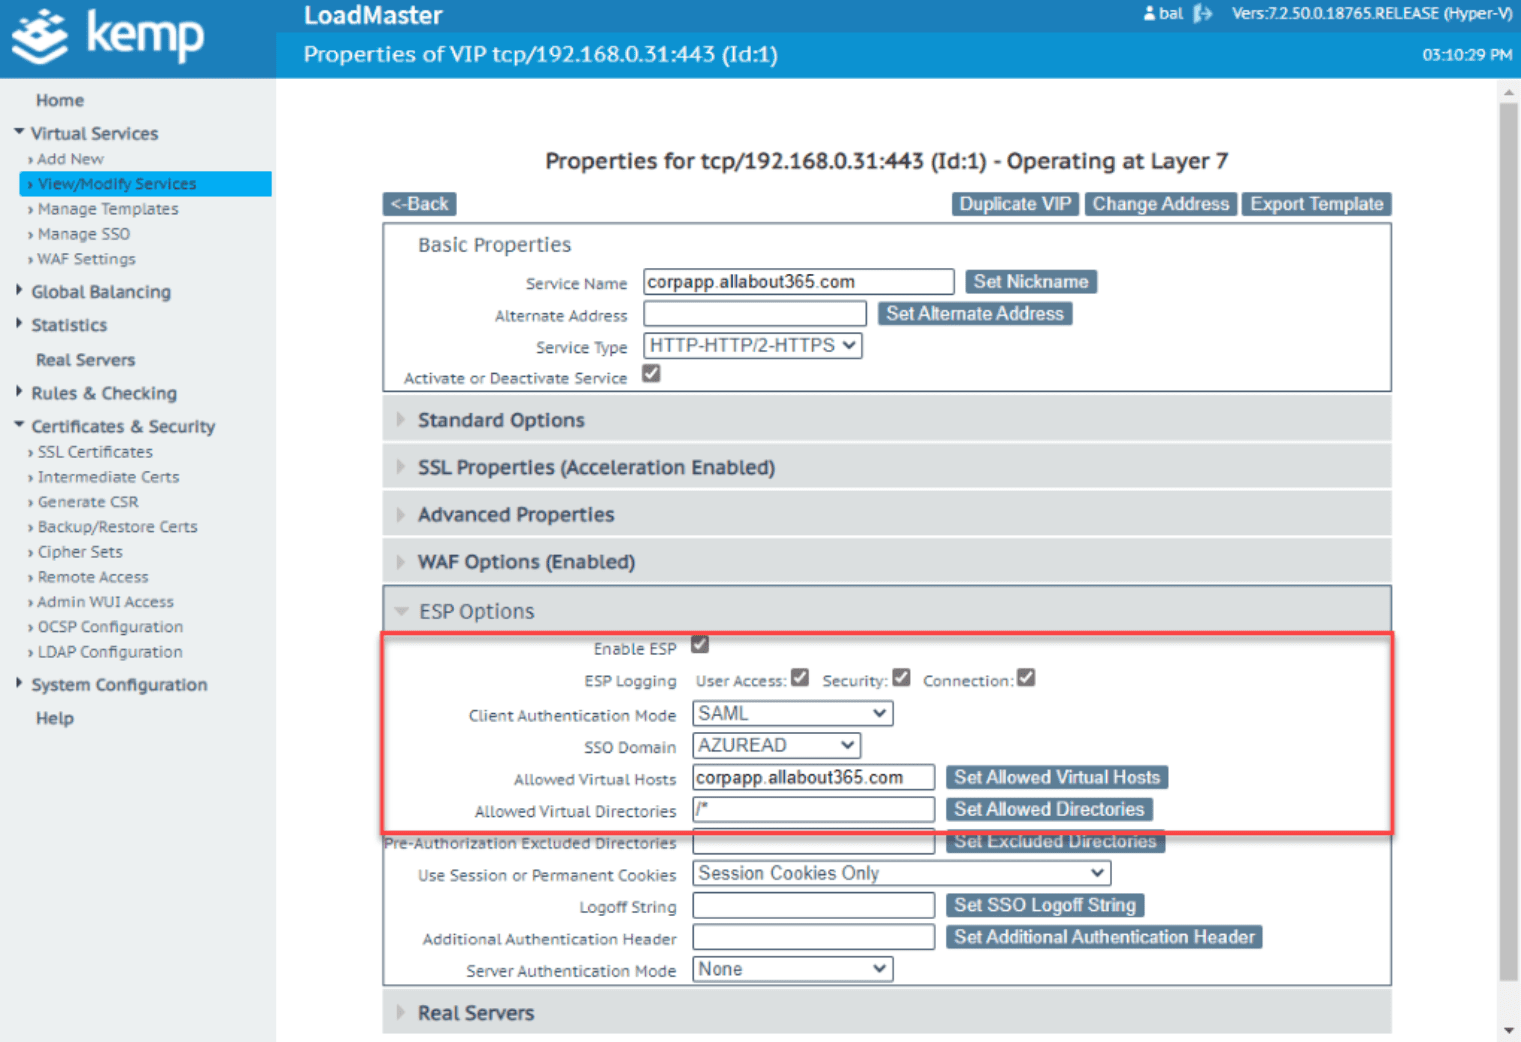1521x1042 pixels.
Task: Focus the Alternate Address field
Action: pyautogui.click(x=755, y=314)
